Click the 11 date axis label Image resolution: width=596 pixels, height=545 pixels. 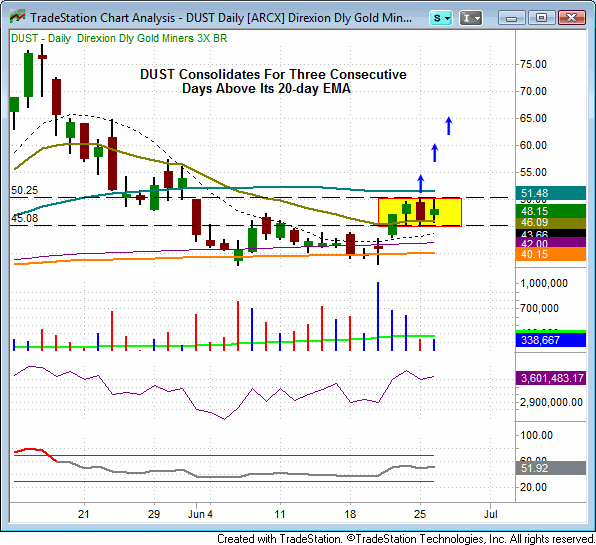click(280, 514)
